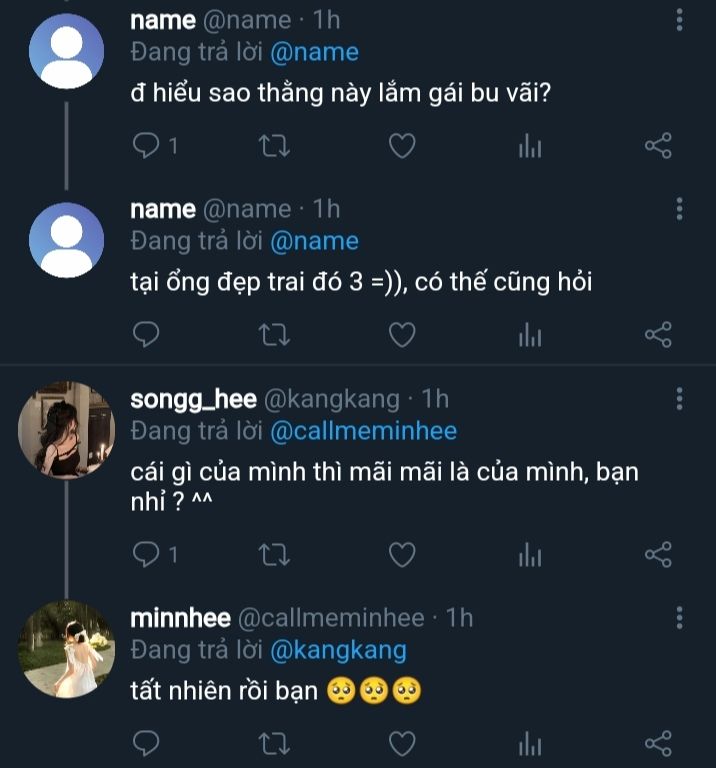Share minnhee's 'tất nhiên rồi bạn' tweet

[x=658, y=744]
